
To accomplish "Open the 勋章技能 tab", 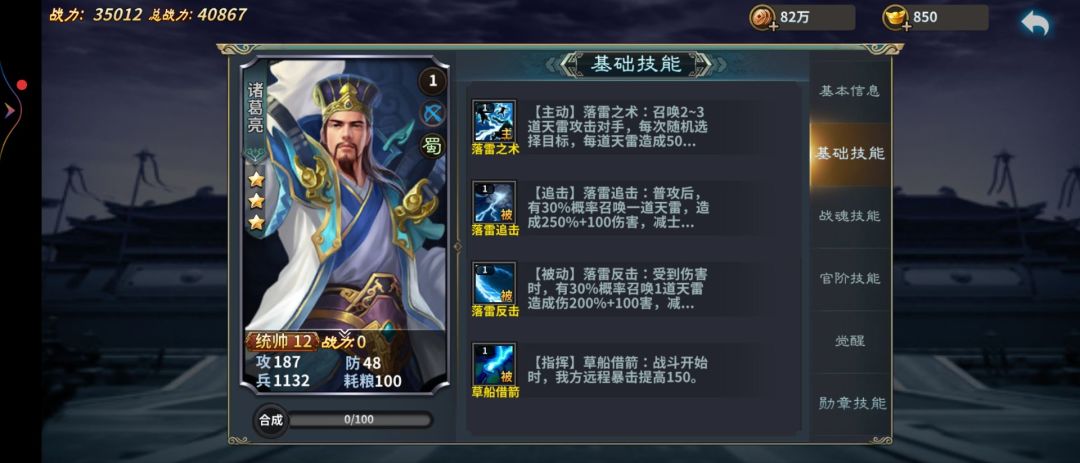I will pyautogui.click(x=849, y=403).
